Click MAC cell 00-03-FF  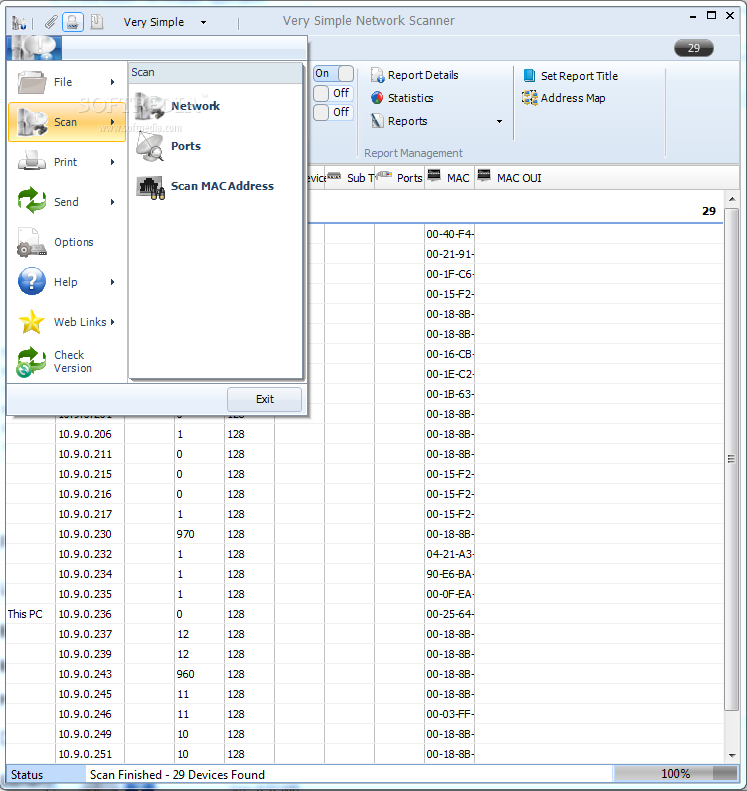449,714
